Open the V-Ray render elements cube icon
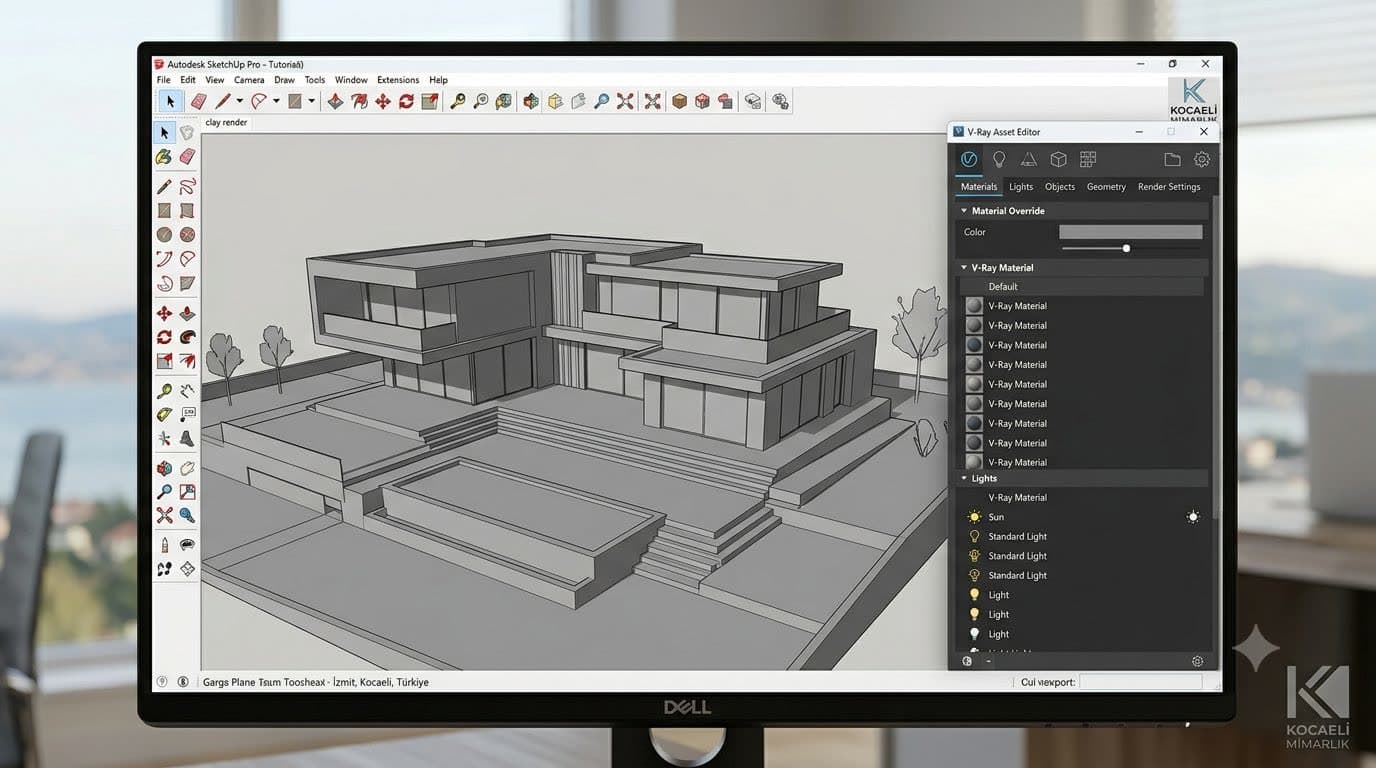1376x768 pixels. click(x=1058, y=159)
